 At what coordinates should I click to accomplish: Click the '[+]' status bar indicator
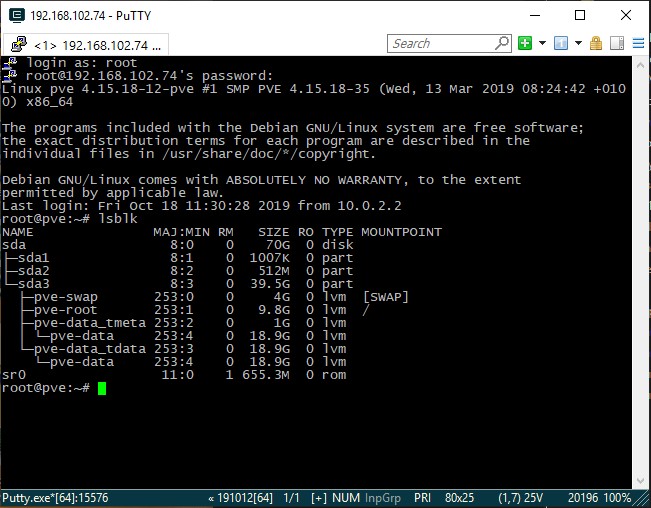319,498
